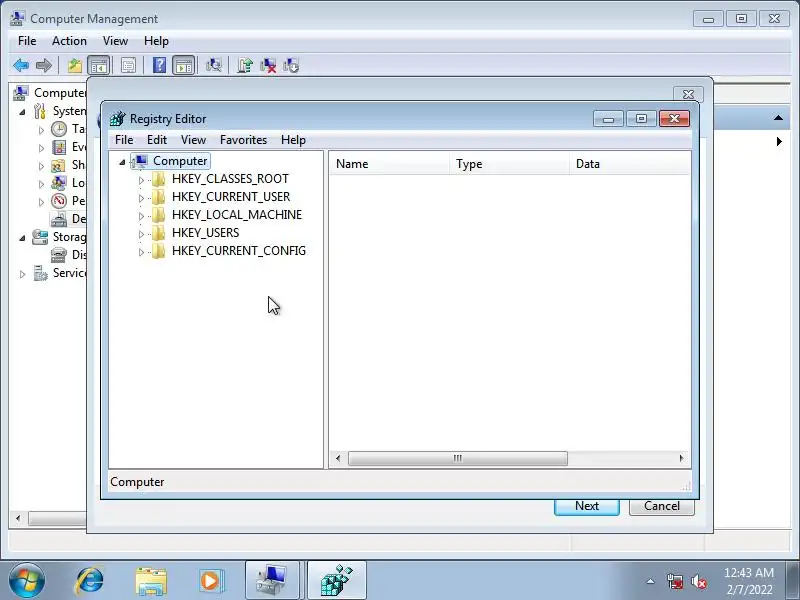Screen dimensions: 800x600
Task: Open Registry Editor Edit menu
Action: tap(157, 140)
